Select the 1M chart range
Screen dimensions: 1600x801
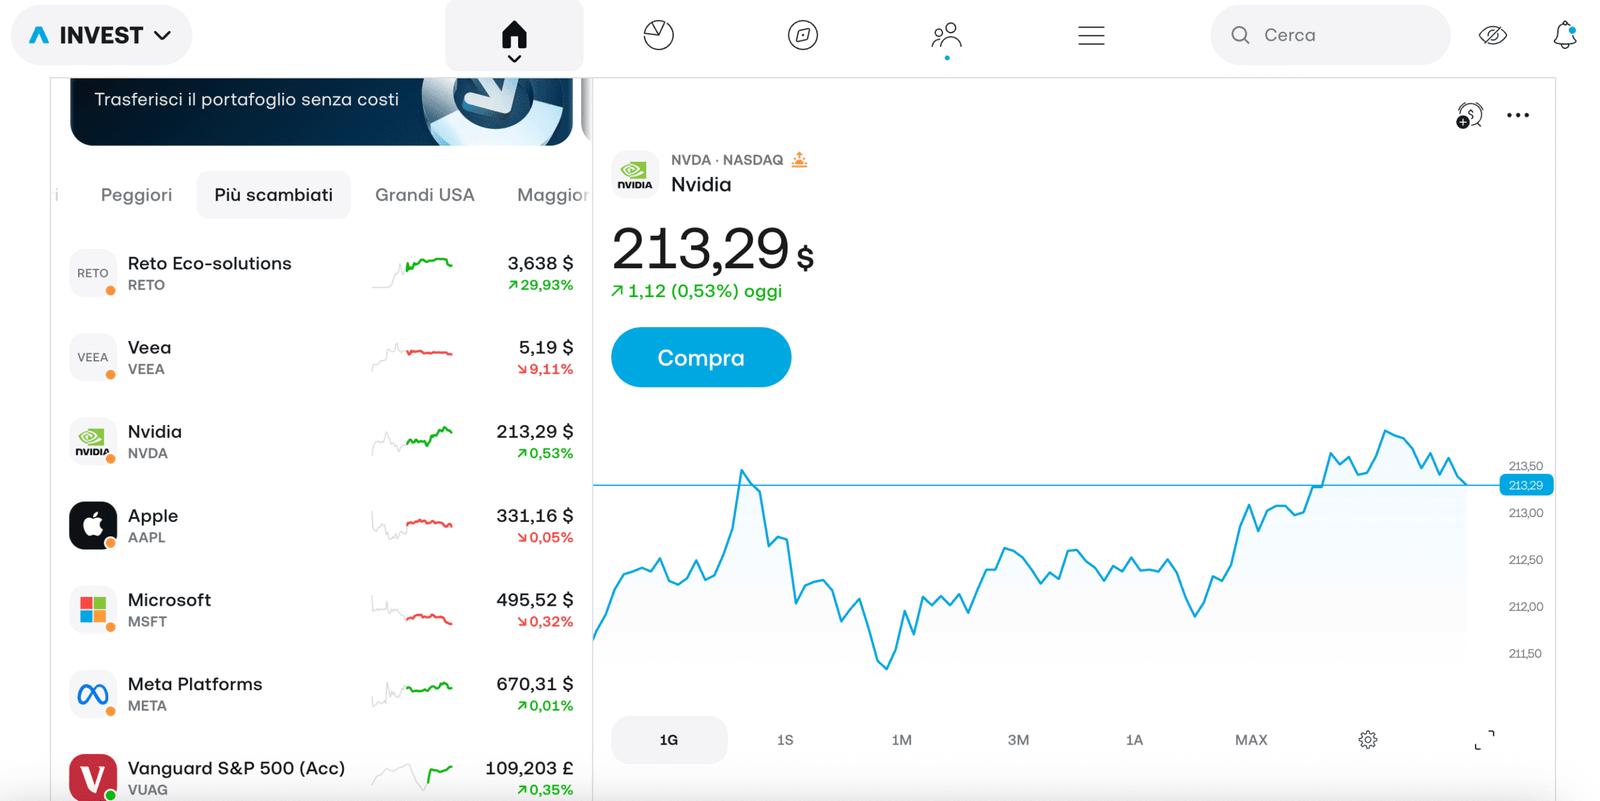point(902,740)
